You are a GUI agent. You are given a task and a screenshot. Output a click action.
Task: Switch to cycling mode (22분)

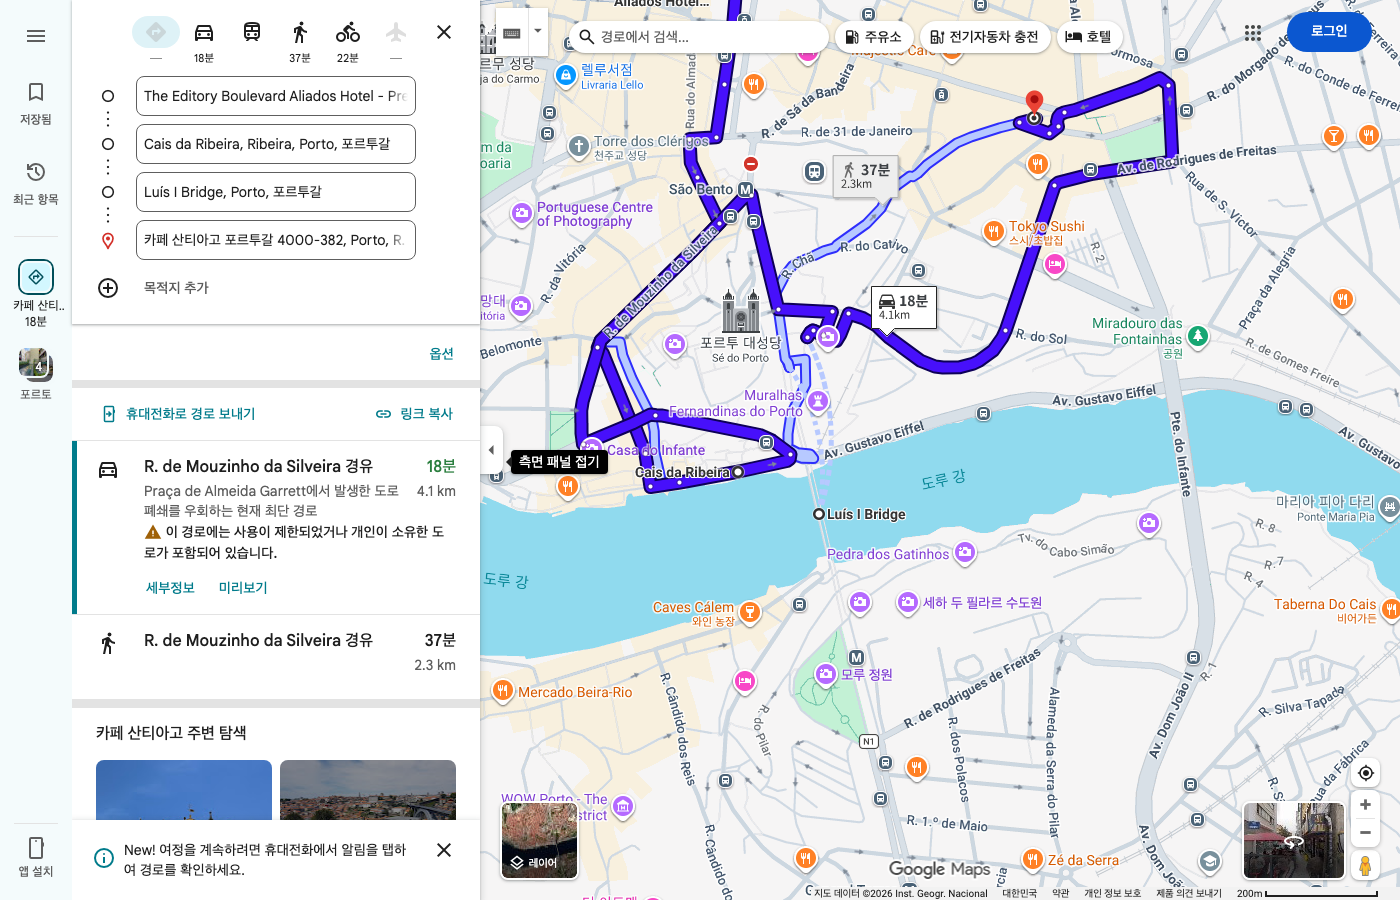348,40
